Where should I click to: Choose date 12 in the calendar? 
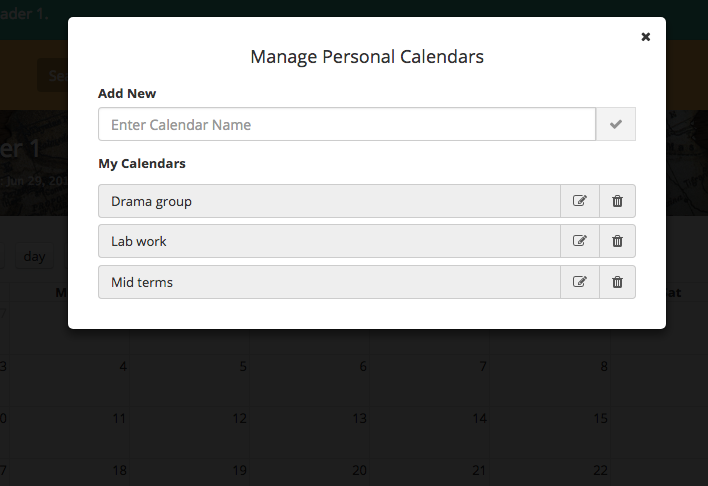pyautogui.click(x=239, y=418)
